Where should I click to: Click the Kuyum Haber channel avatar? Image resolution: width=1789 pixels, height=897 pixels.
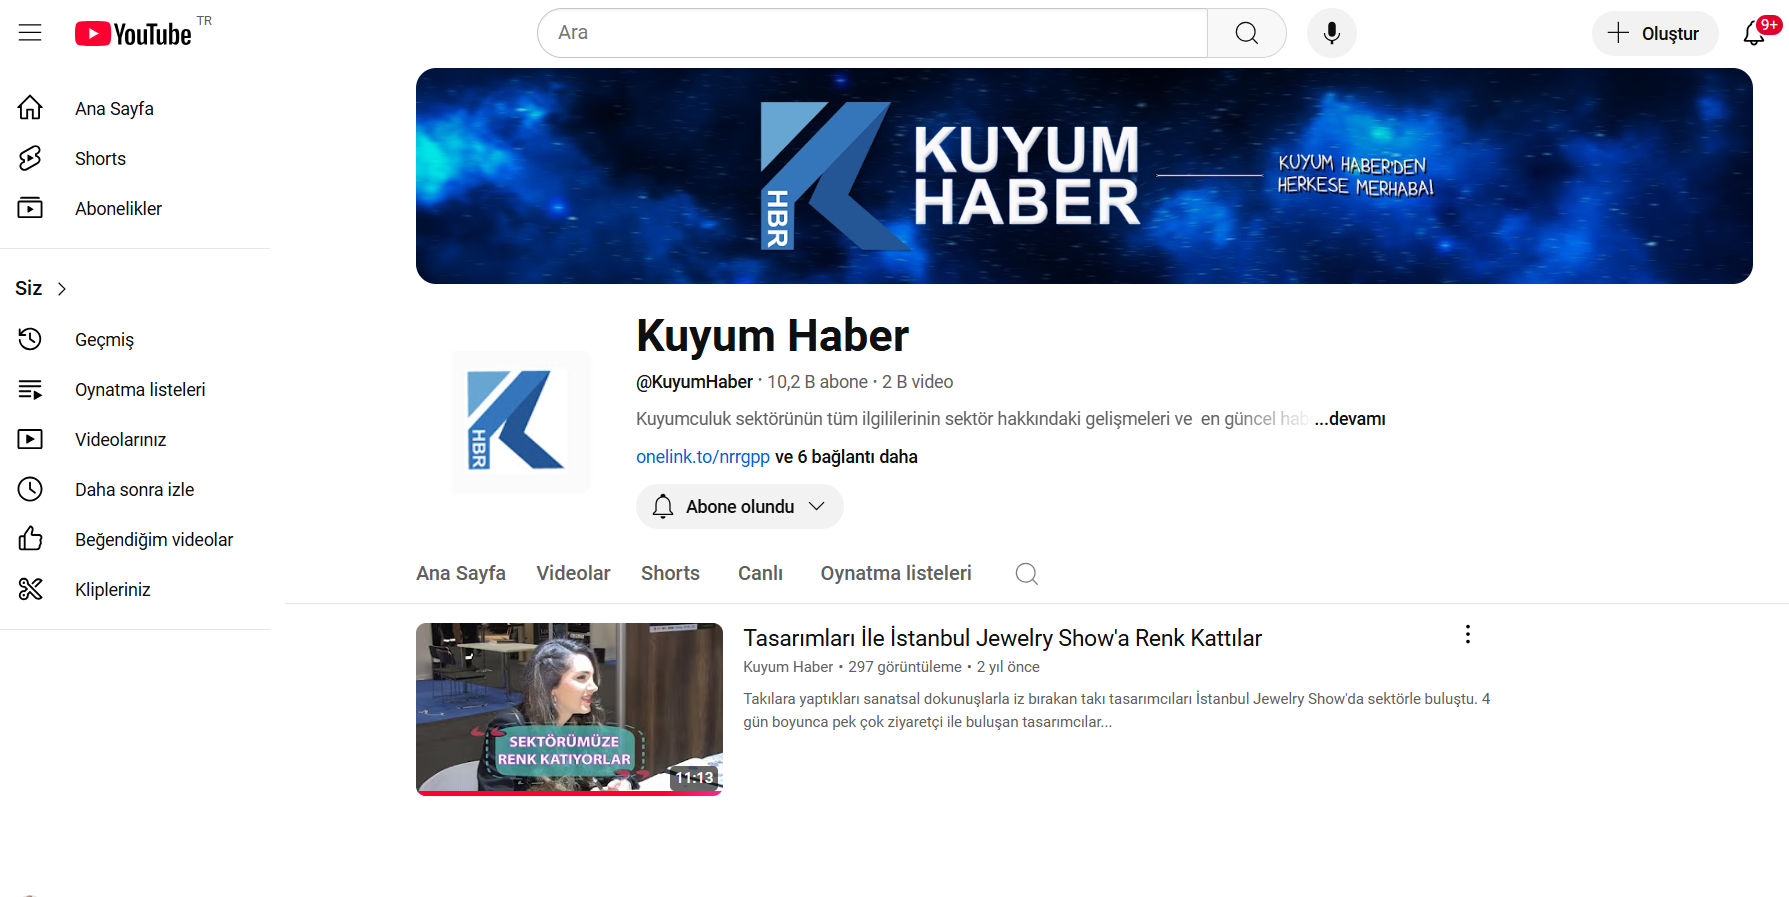(x=520, y=422)
